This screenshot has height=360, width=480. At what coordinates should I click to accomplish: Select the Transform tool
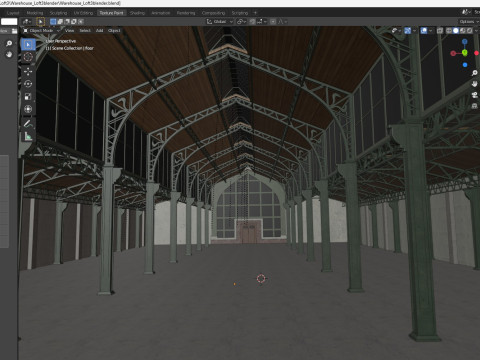tap(28, 109)
